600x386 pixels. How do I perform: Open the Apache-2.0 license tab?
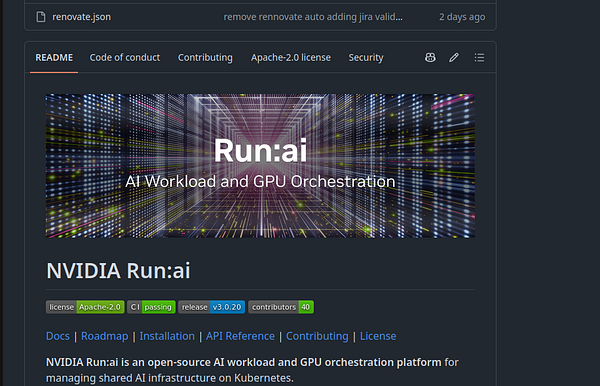[x=291, y=57]
